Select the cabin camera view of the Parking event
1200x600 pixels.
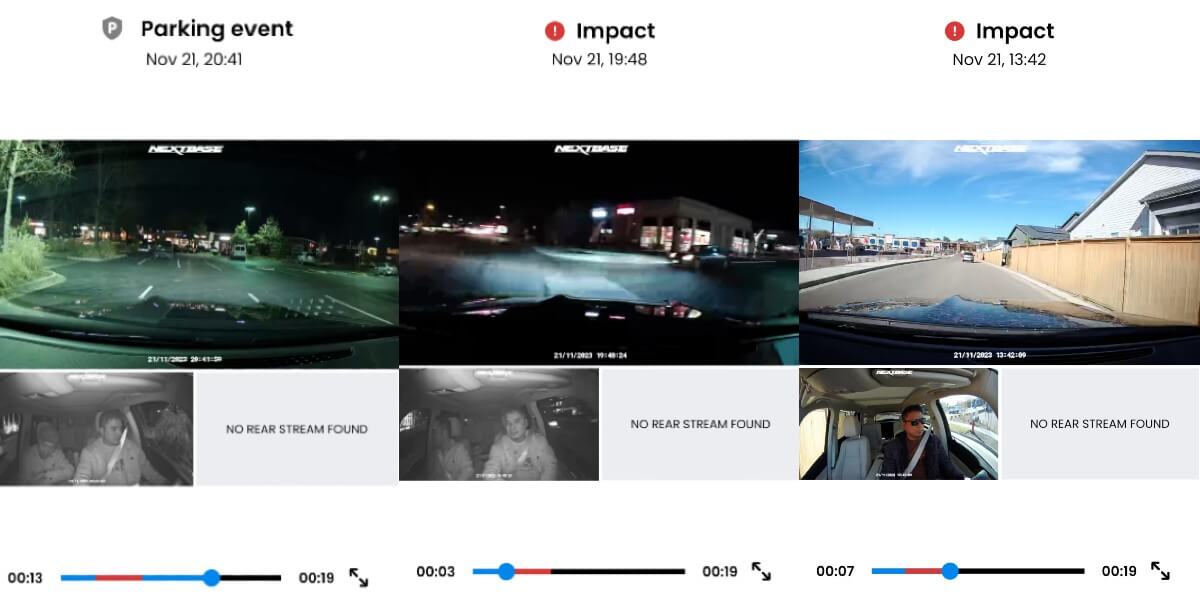(95, 424)
